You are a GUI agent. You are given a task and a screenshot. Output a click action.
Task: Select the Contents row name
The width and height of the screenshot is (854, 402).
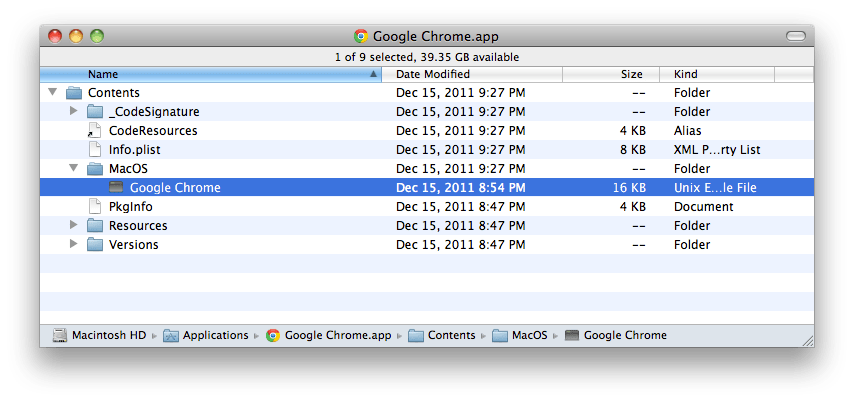tap(114, 93)
